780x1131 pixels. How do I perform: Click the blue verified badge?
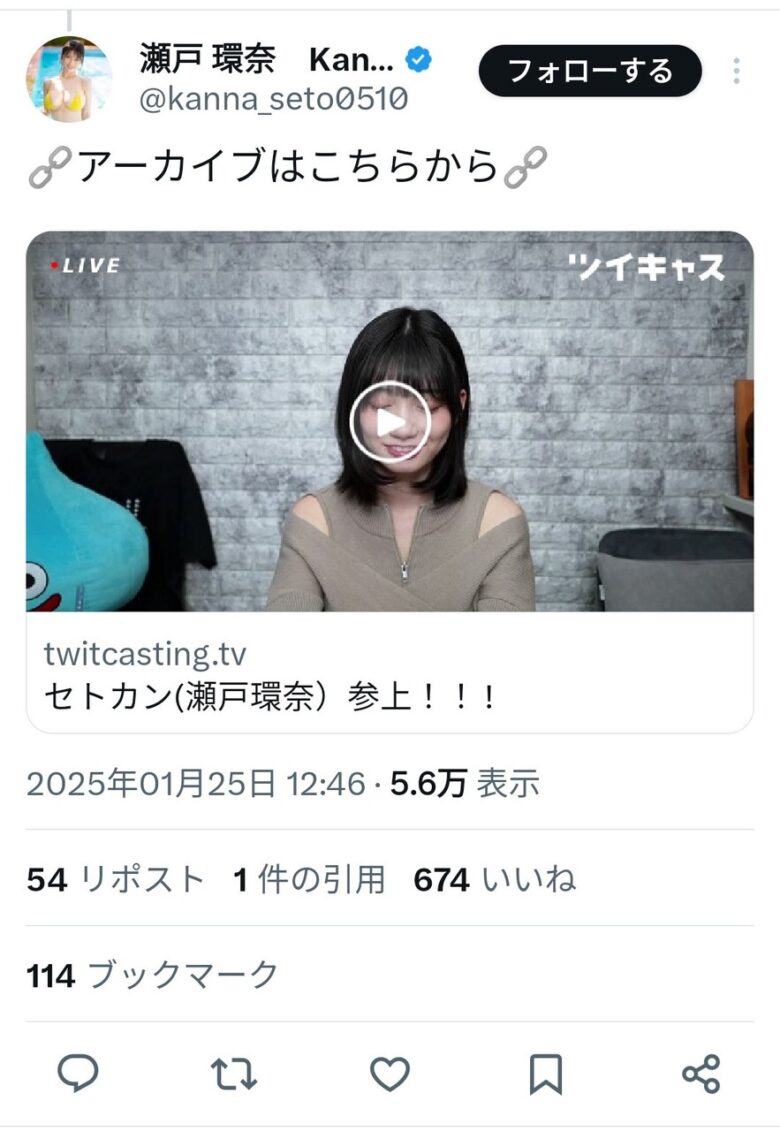click(x=419, y=59)
